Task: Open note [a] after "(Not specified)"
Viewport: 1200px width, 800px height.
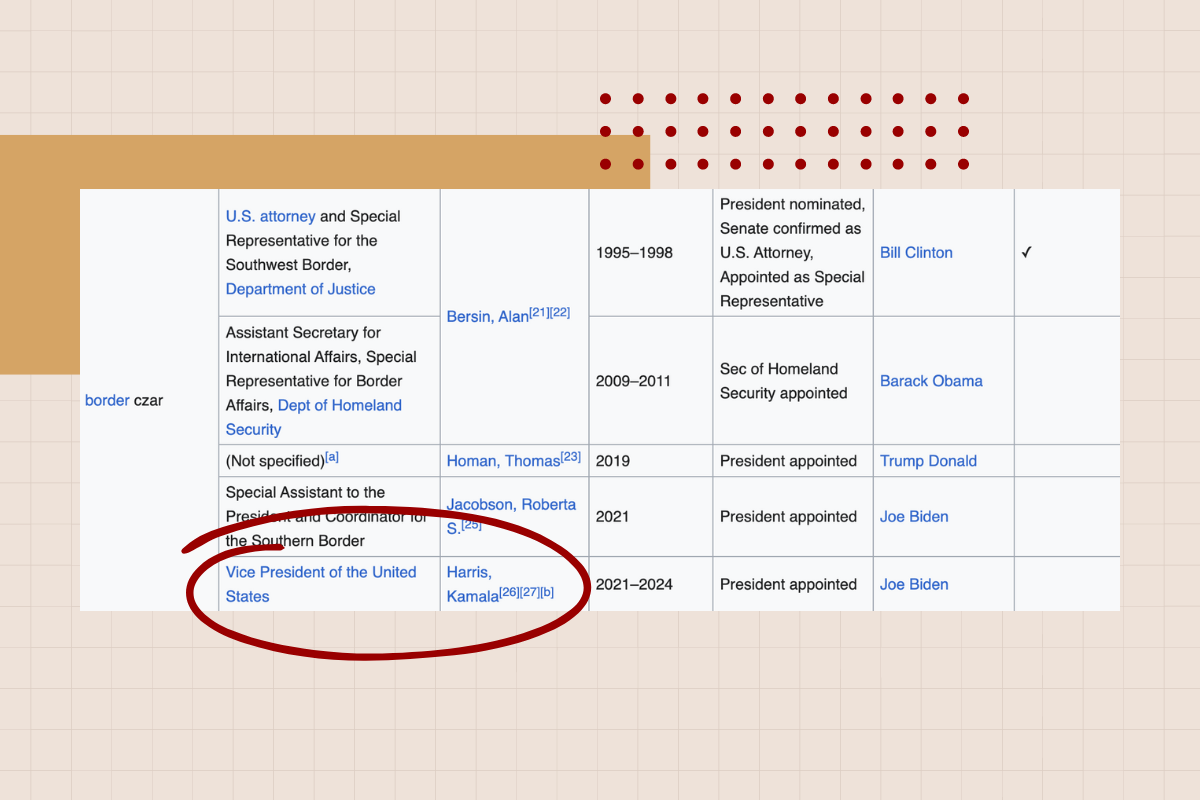Action: pyautogui.click(x=331, y=454)
